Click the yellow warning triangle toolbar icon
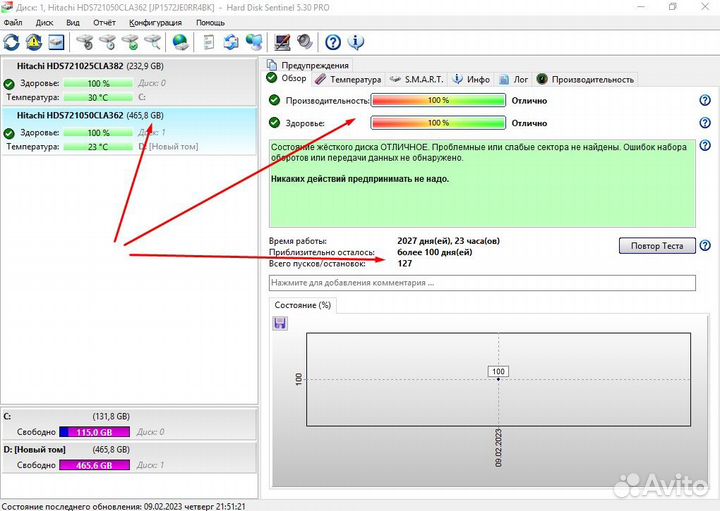This screenshot has width=720, height=511. coord(34,42)
